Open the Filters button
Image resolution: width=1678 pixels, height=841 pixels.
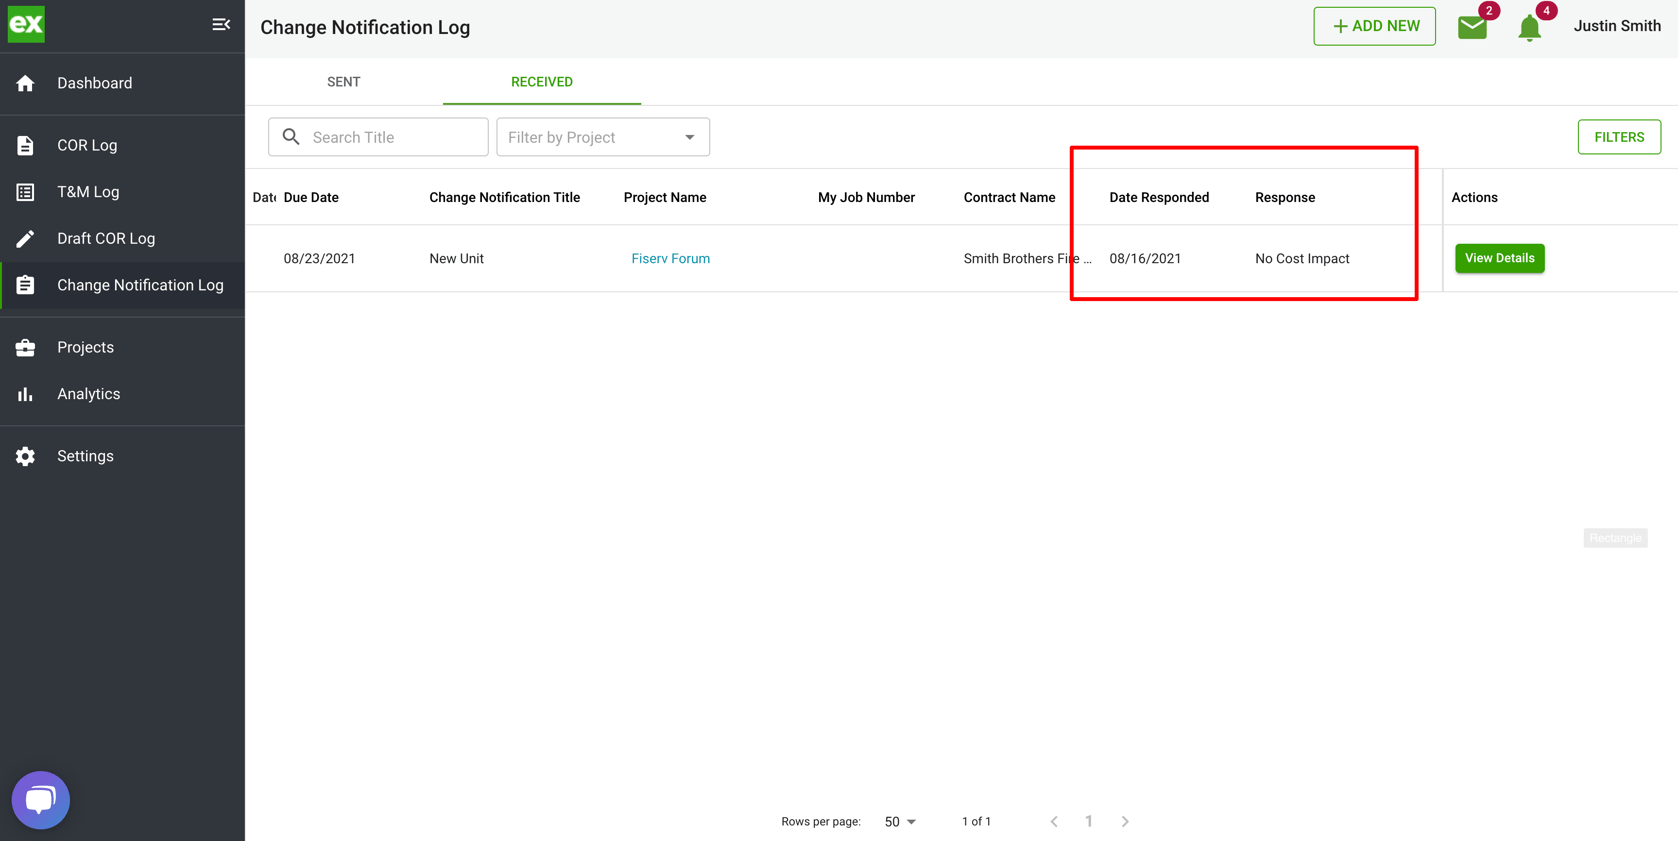1618,137
